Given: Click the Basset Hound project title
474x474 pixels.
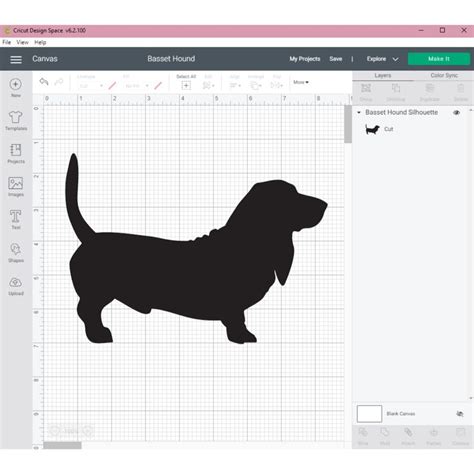Looking at the screenshot, I should [171, 59].
